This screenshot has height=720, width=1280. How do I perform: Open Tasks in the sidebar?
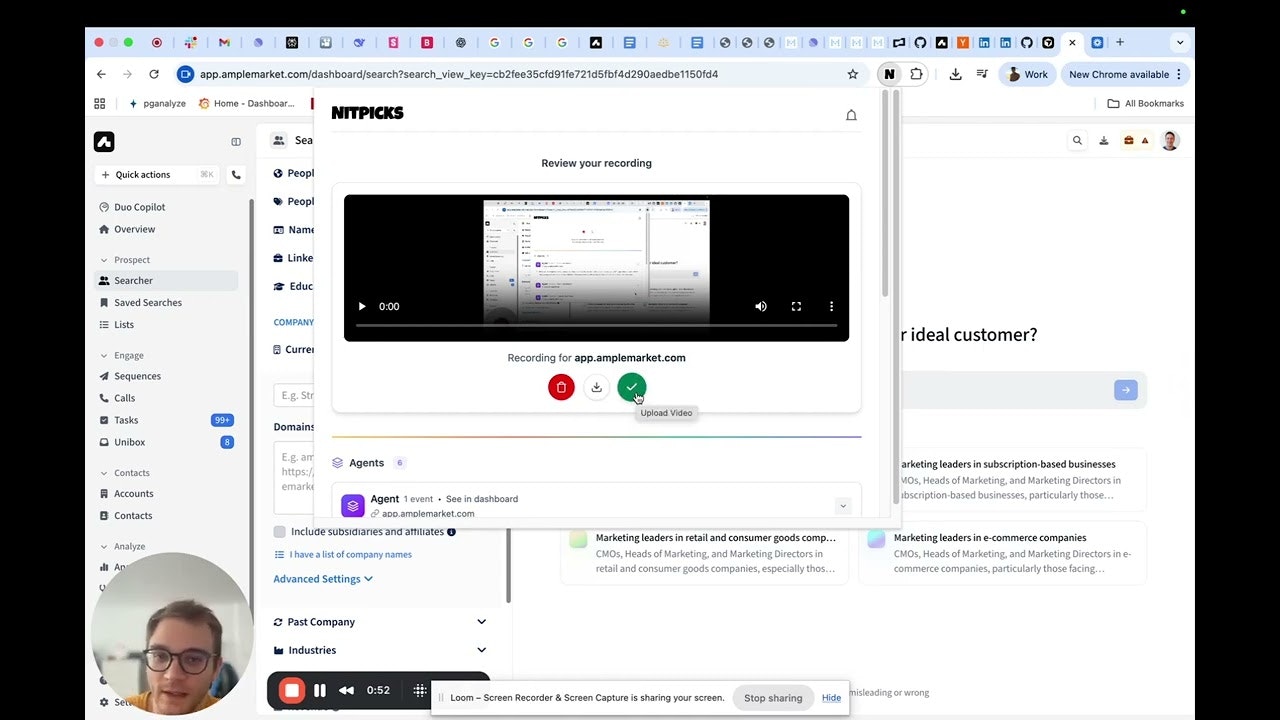126,420
